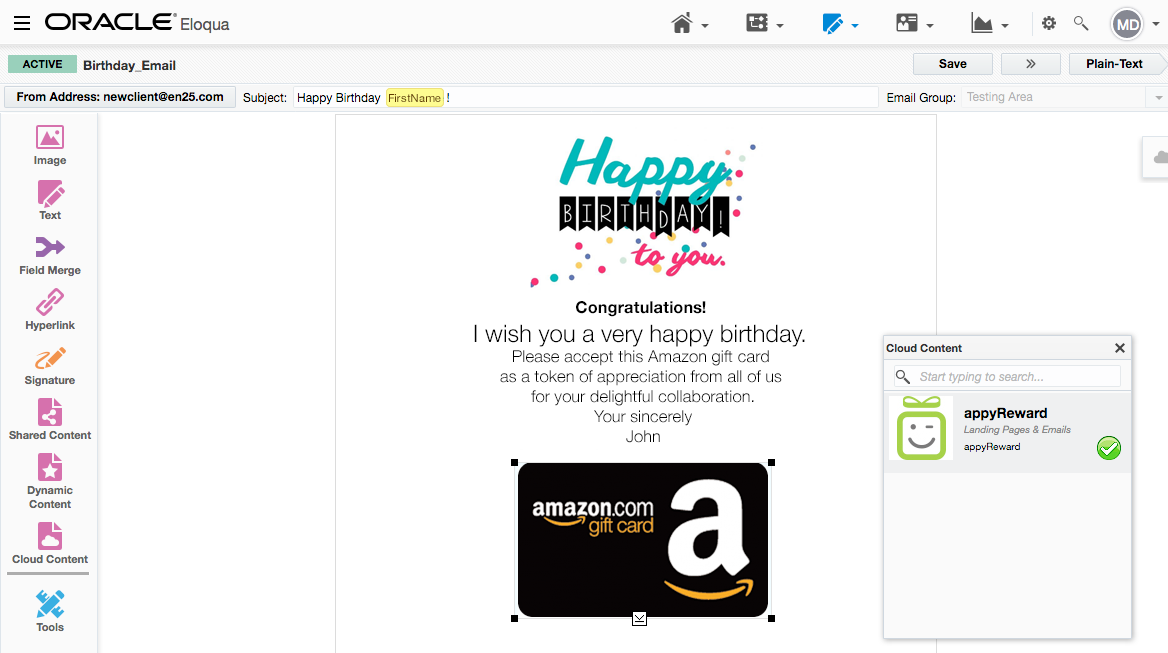1168x653 pixels.
Task: Open the Cloud Content tool
Action: tap(50, 544)
